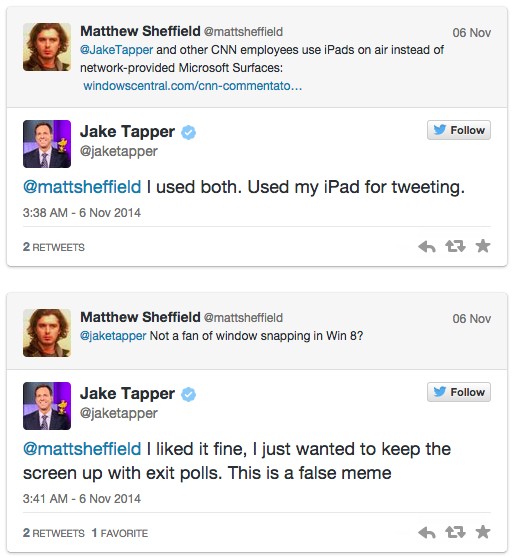Viewport: 518px width, 558px height.
Task: Open the windowscentral.com article link
Action: [x=192, y=86]
